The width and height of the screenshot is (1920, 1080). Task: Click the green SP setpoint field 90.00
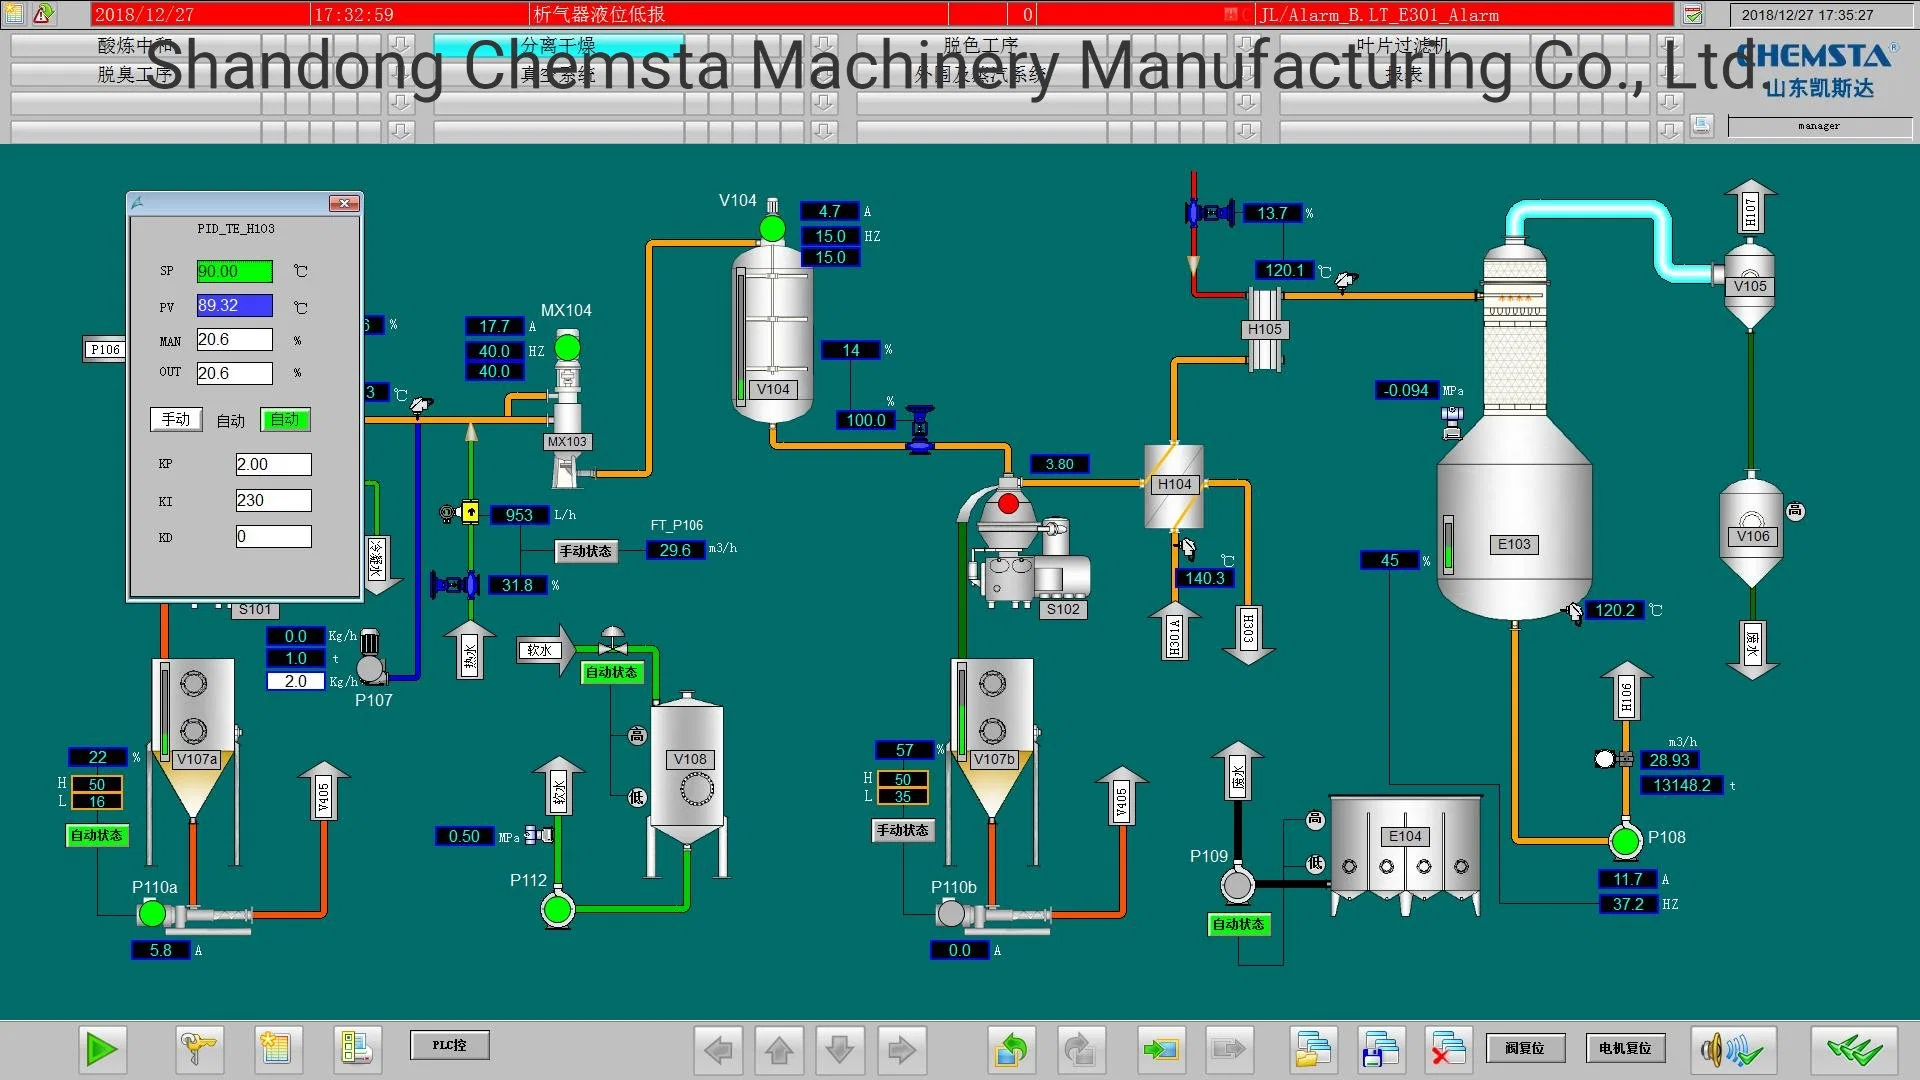[x=234, y=271]
